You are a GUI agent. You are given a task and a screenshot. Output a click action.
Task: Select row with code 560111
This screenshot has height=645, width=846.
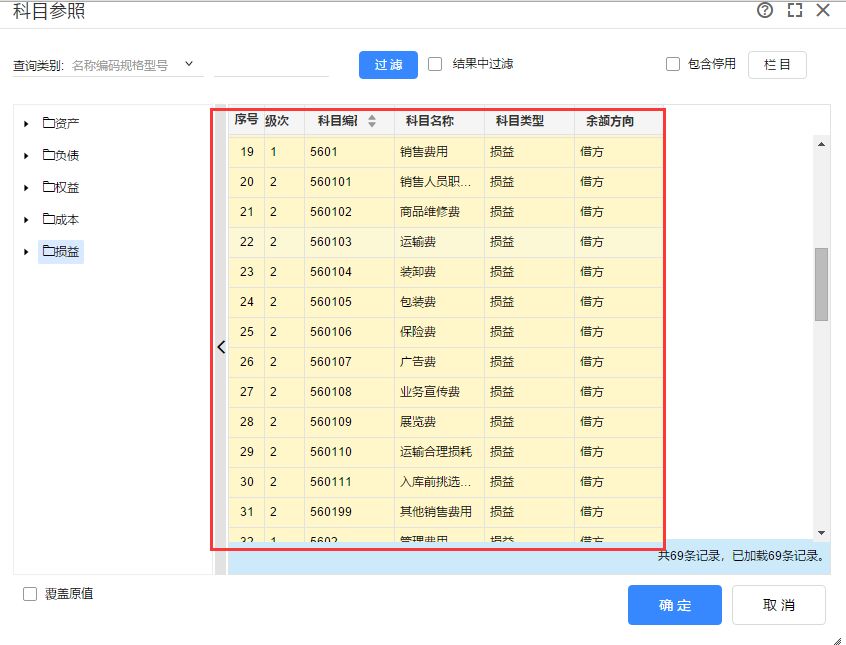446,481
